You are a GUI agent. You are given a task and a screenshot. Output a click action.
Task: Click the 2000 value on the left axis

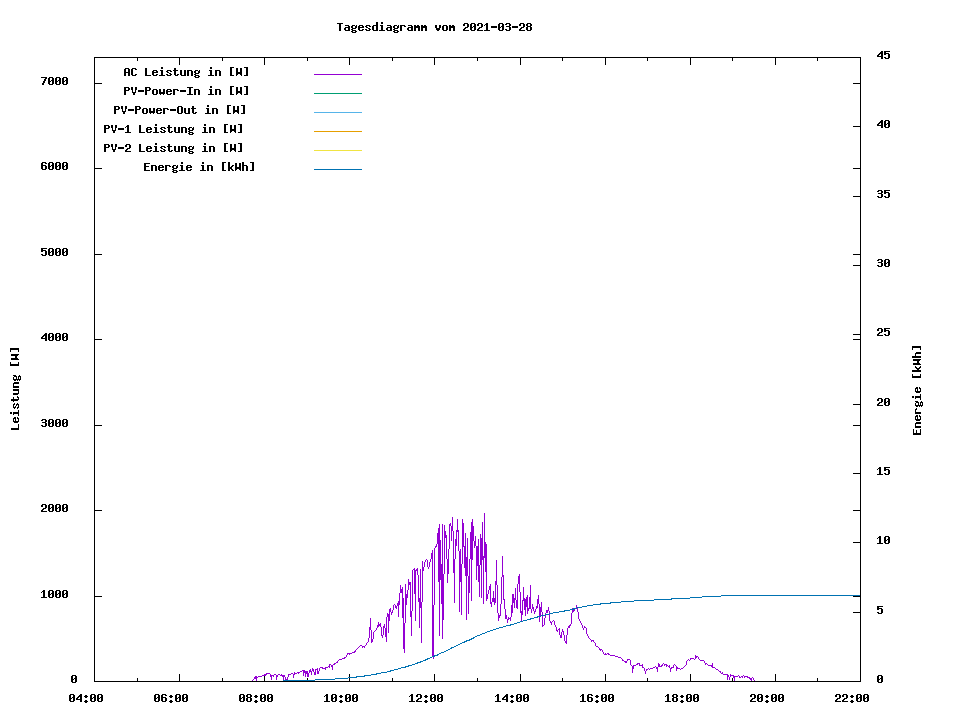point(54,509)
